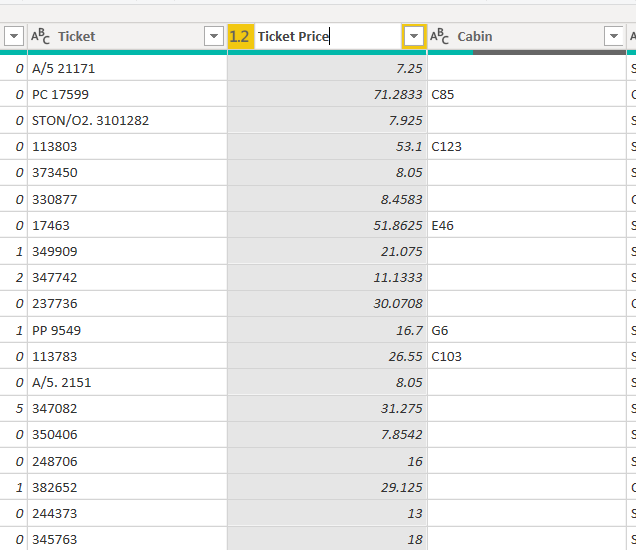Open the Ticket column filter dropdown
The width and height of the screenshot is (636, 550).
pos(213,37)
